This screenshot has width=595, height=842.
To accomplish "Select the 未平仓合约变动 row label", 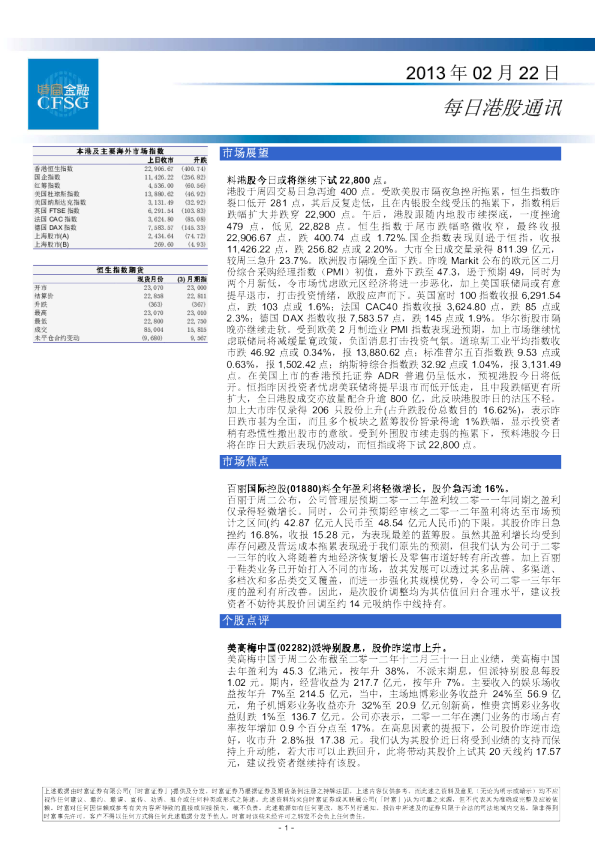I will click(57, 338).
